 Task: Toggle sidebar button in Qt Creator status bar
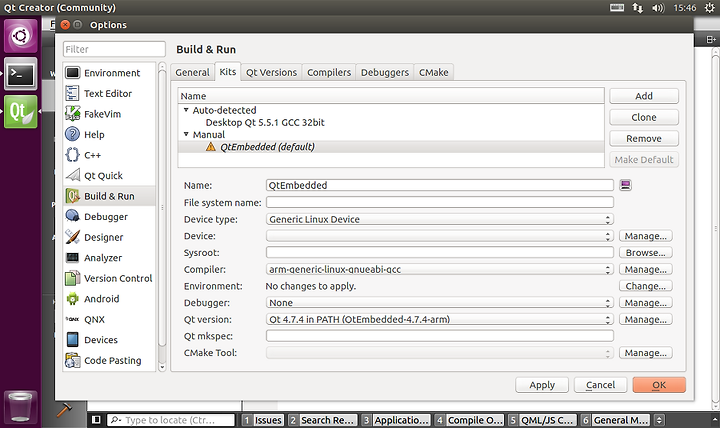coord(96,420)
